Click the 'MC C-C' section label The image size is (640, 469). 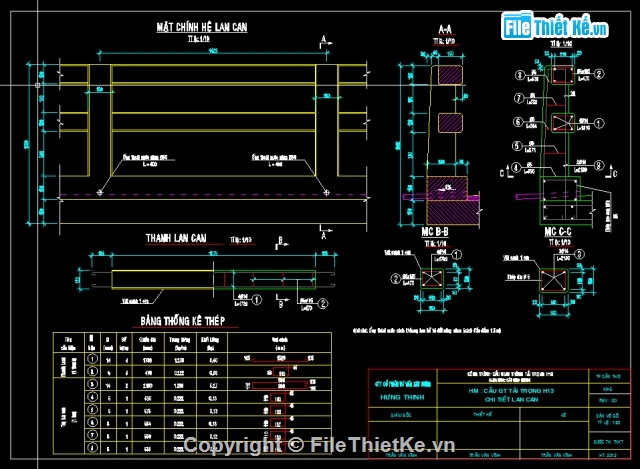[x=558, y=232]
